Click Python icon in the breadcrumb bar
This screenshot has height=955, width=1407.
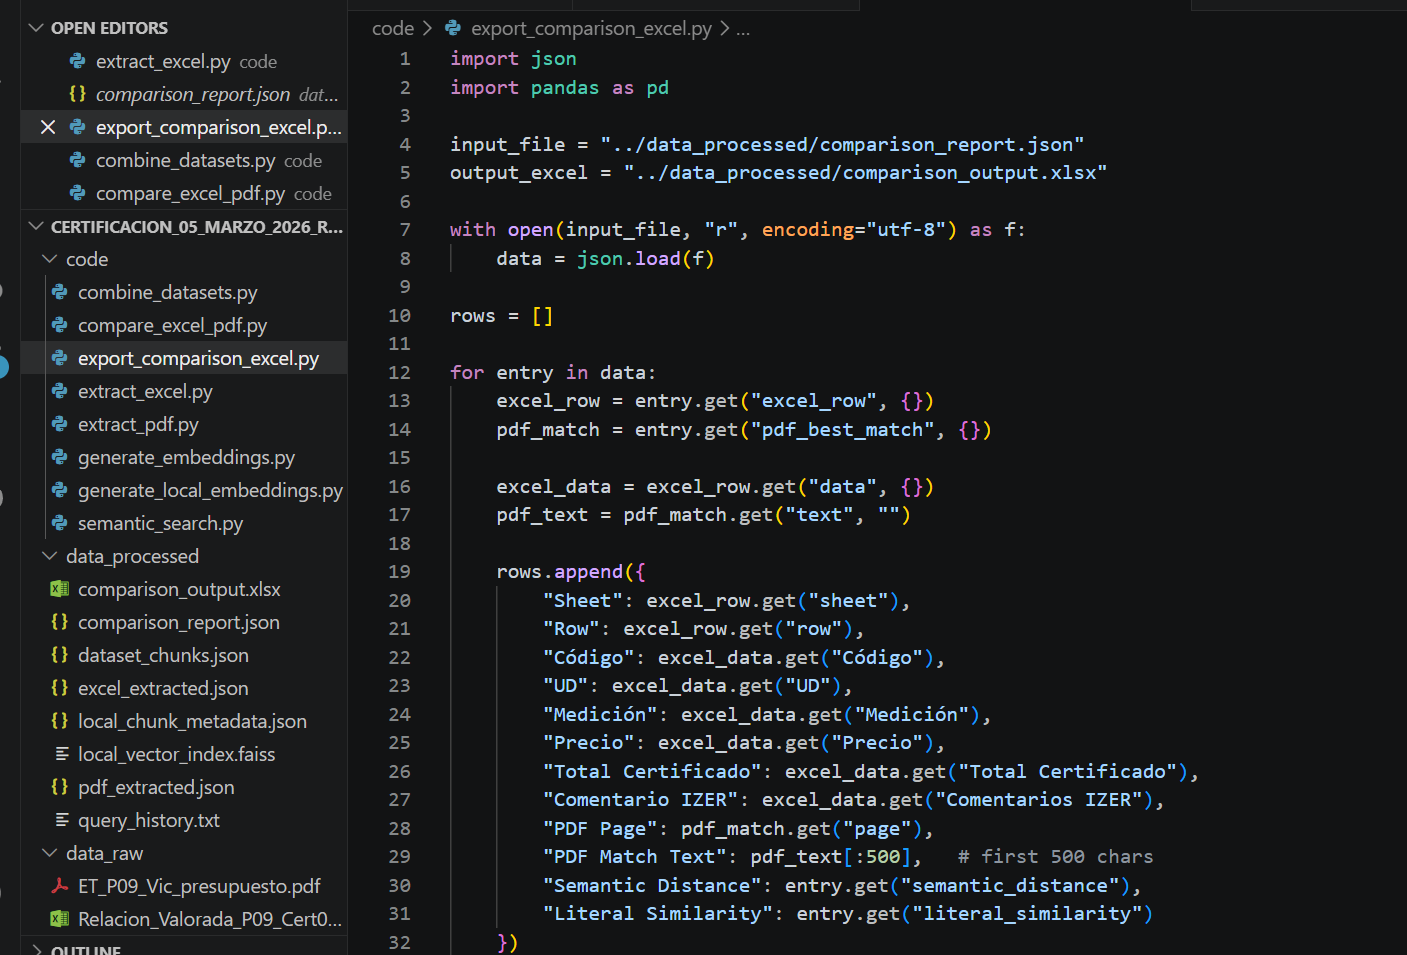coord(453,28)
